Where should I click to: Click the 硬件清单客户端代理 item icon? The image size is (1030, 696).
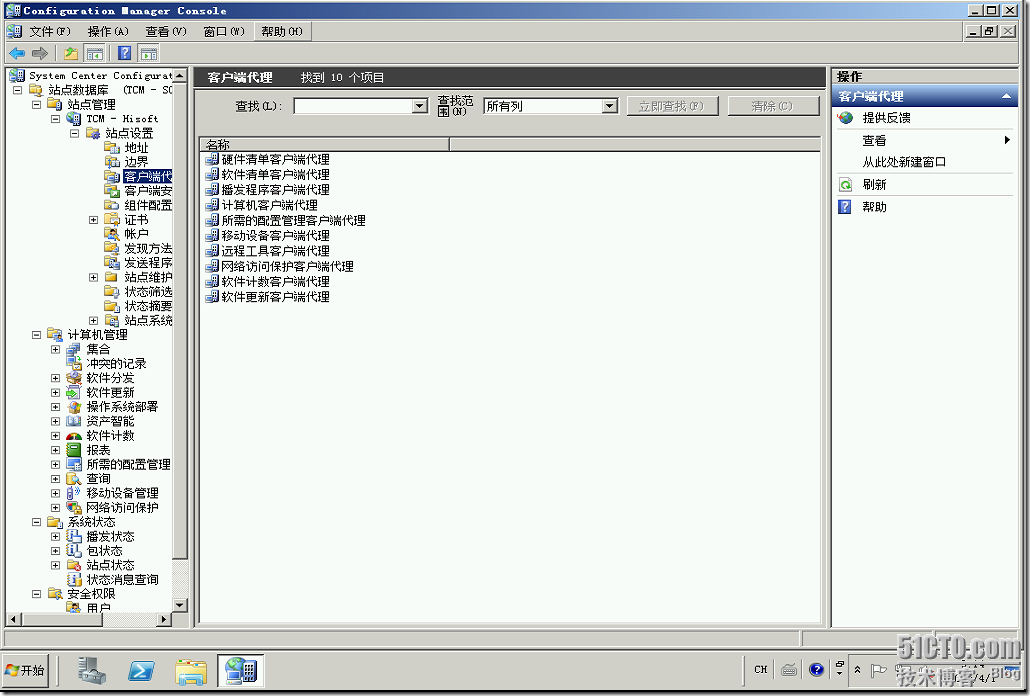[212, 159]
